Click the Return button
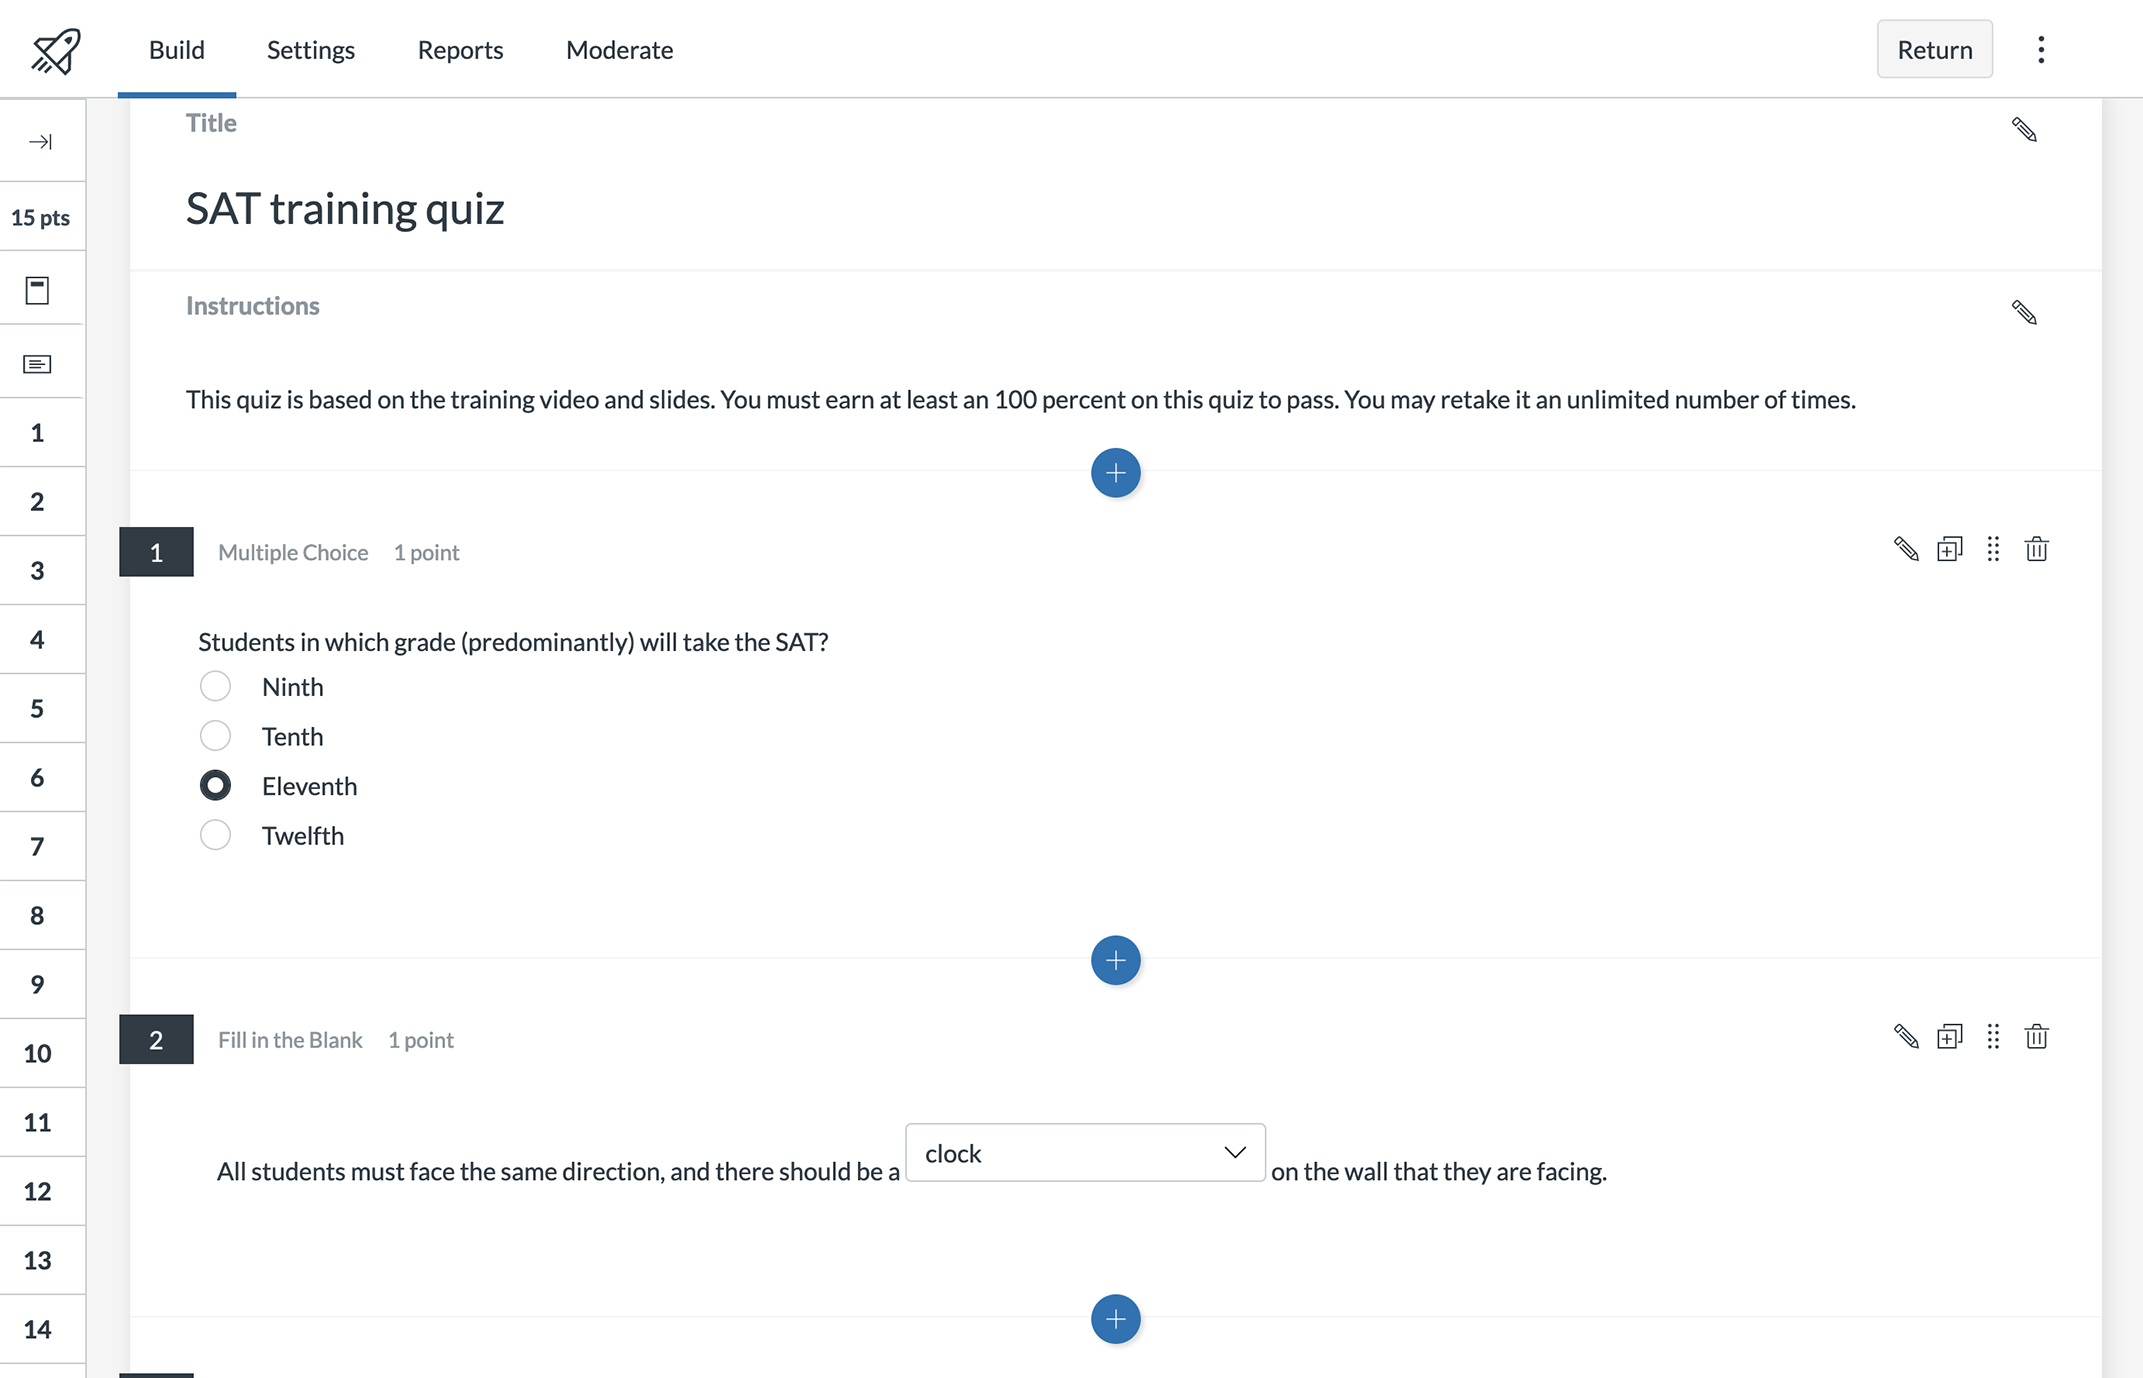The height and width of the screenshot is (1378, 2143). coord(1934,50)
